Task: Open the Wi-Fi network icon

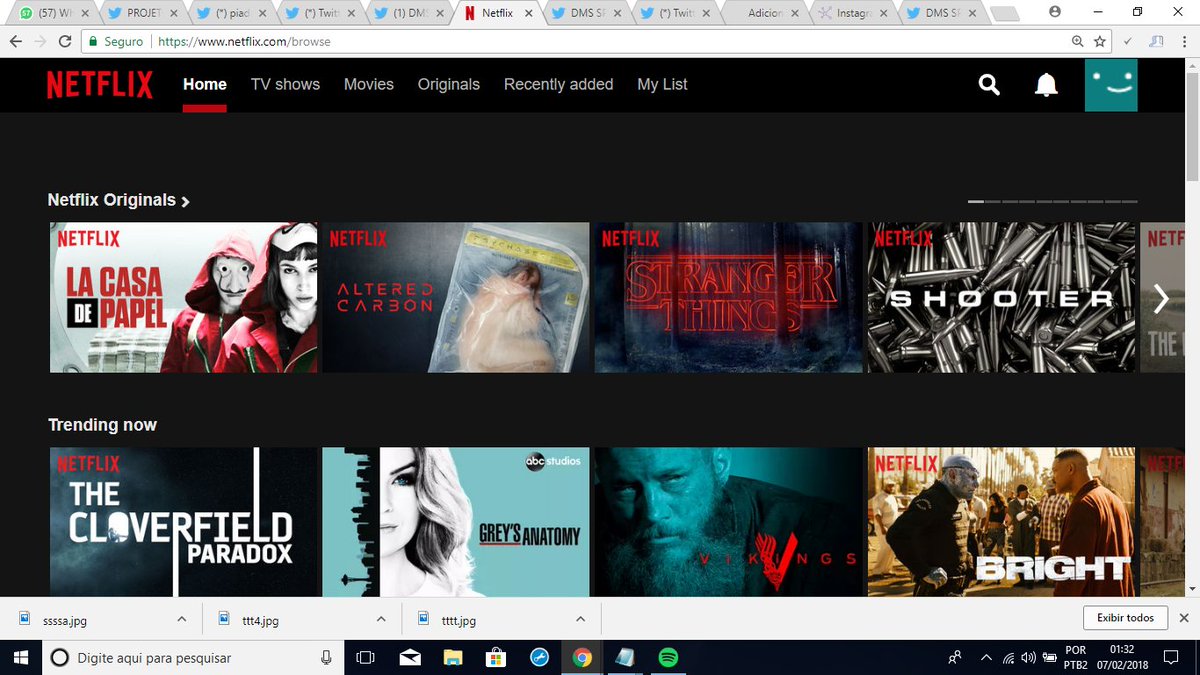Action: [1008, 658]
